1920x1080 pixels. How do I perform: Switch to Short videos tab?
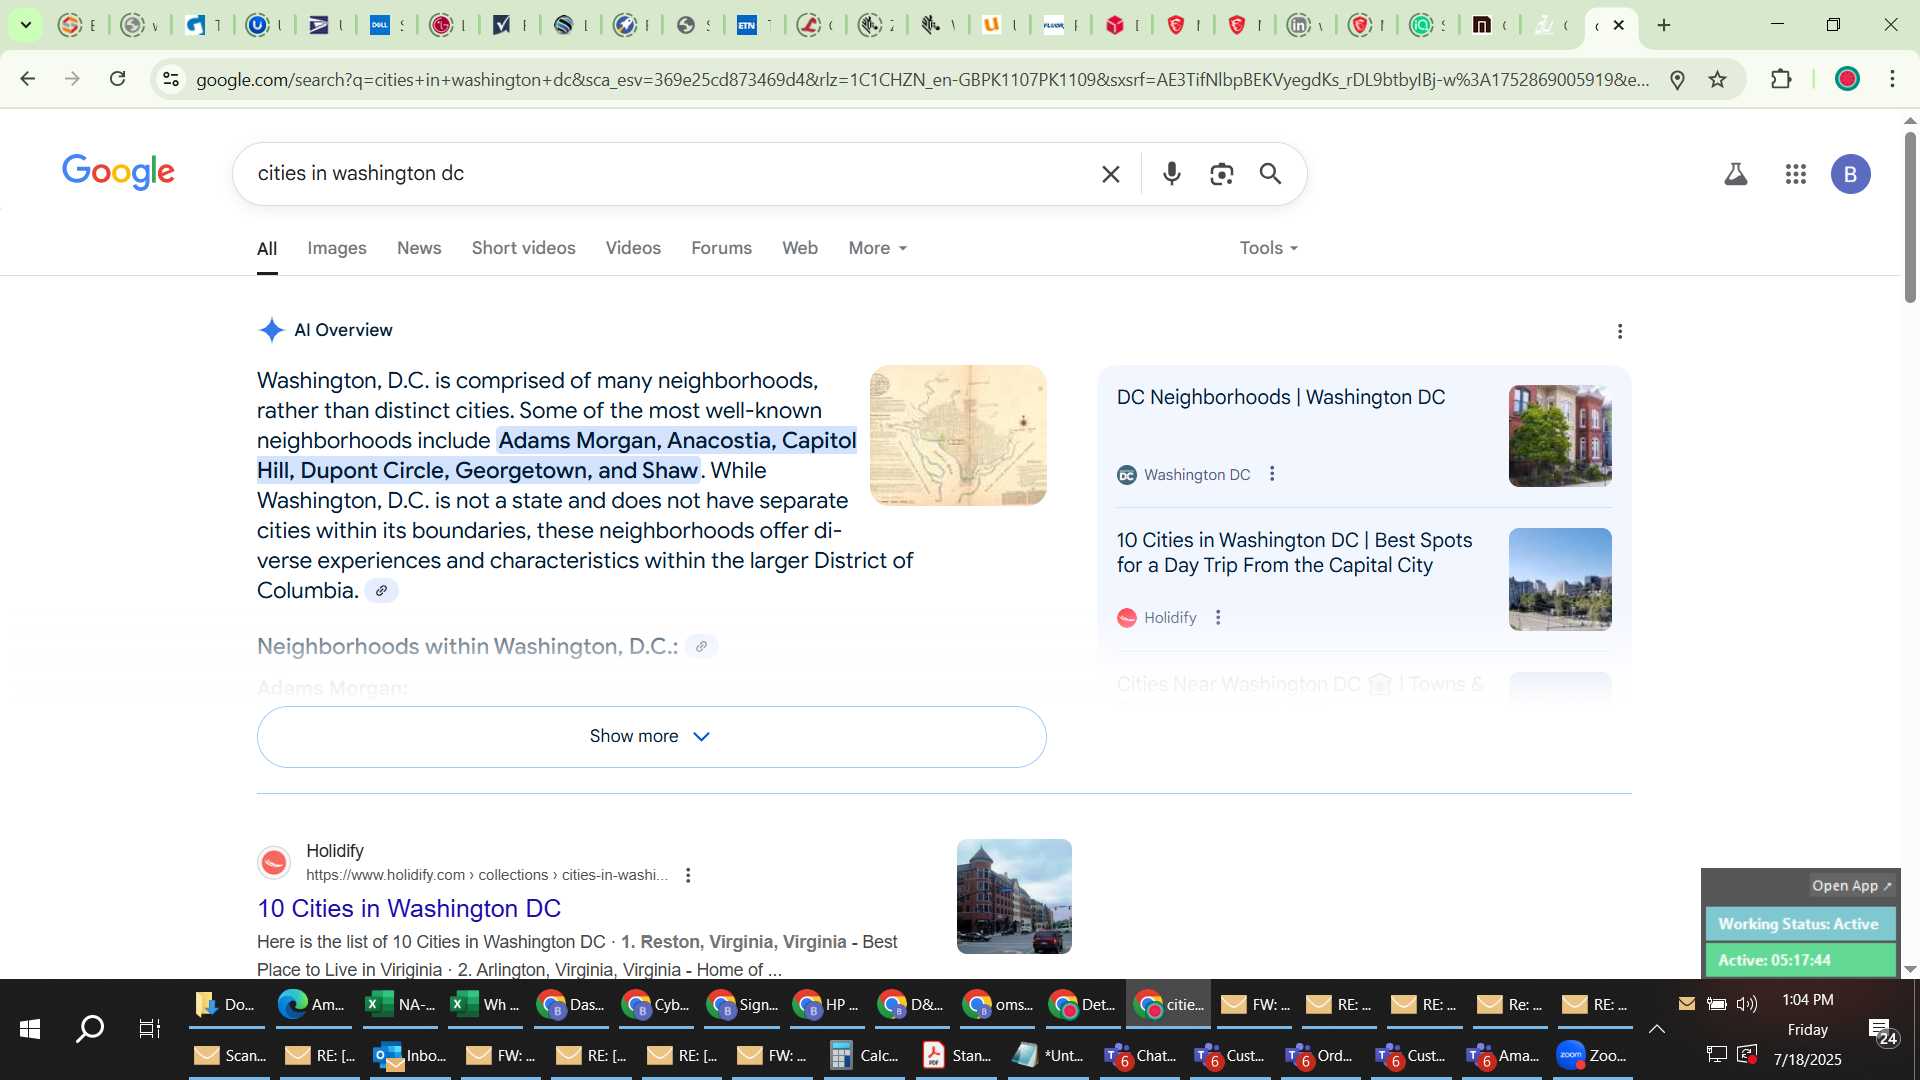[x=524, y=248]
